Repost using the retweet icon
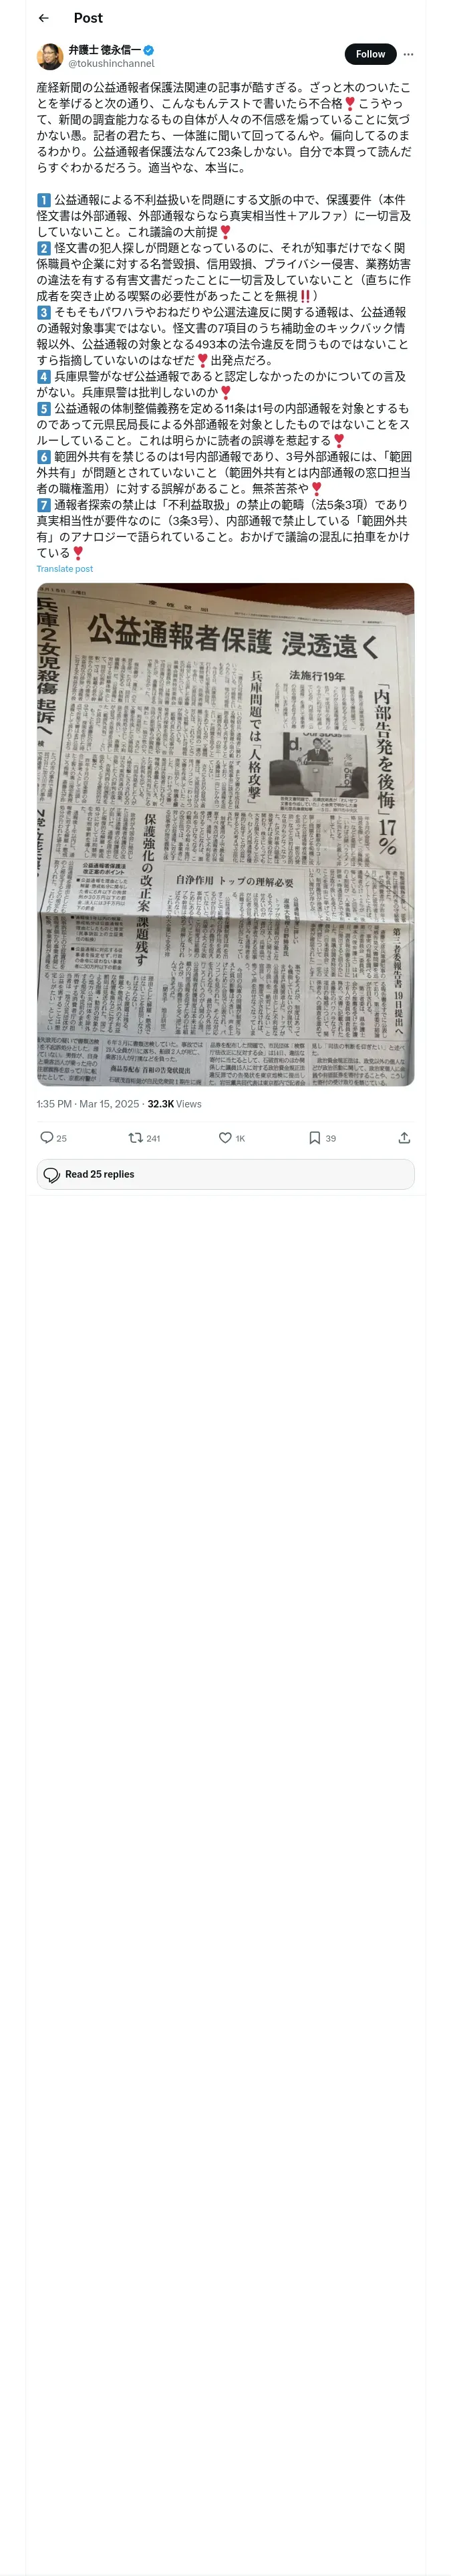Viewport: 451px width, 2576px height. [x=135, y=1137]
